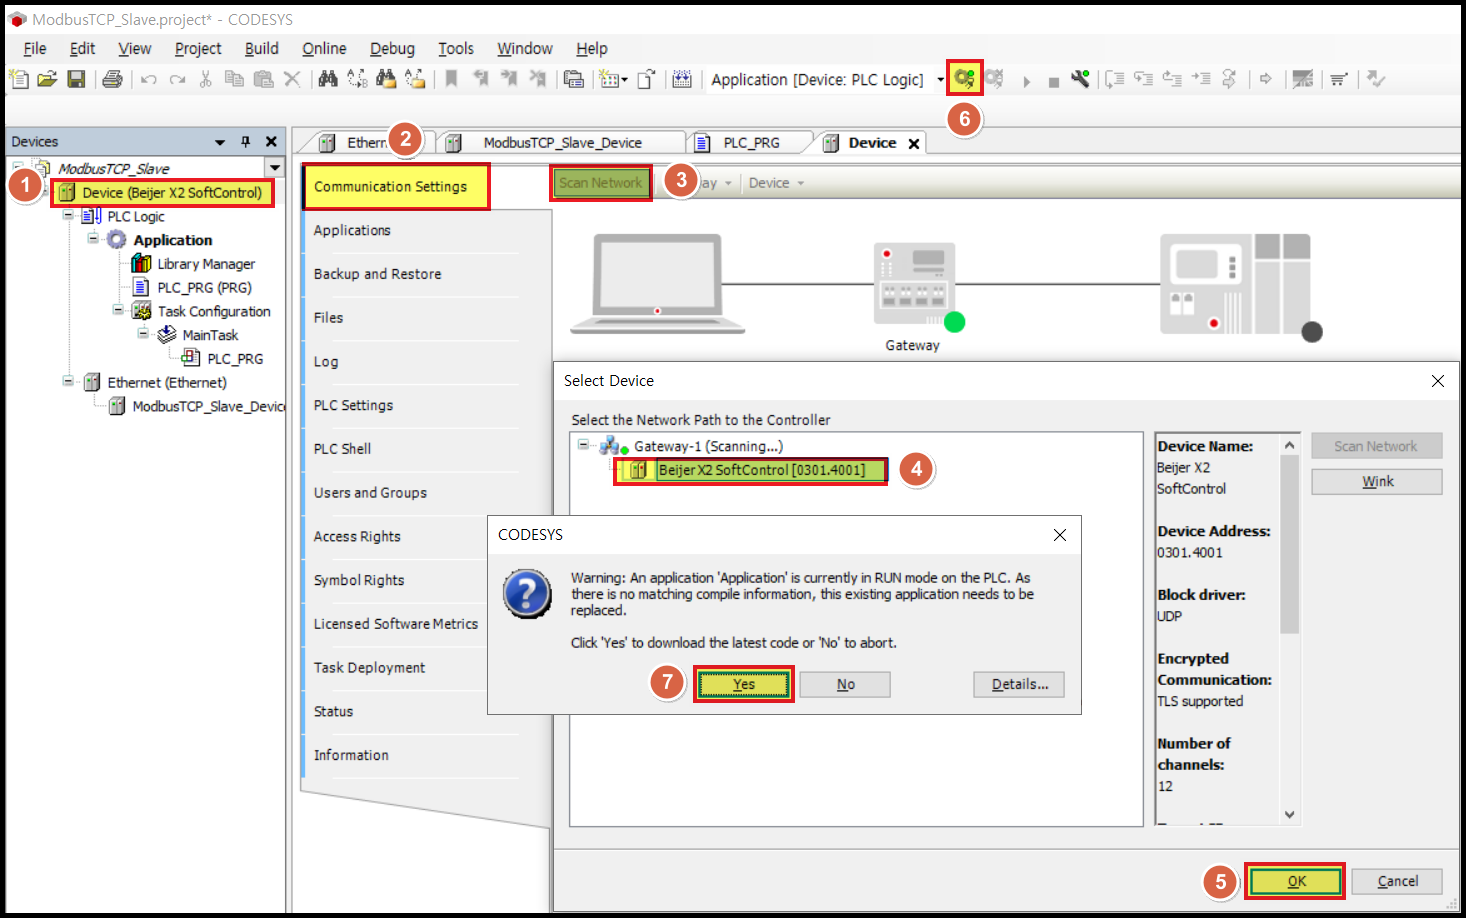Click the laptop computer icon in diagram

click(x=657, y=283)
